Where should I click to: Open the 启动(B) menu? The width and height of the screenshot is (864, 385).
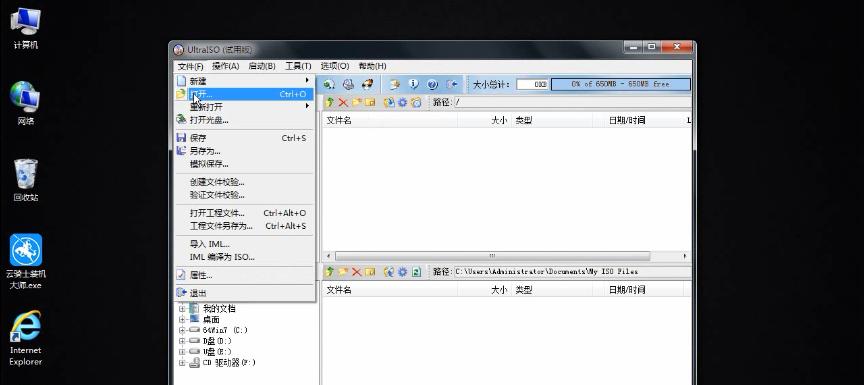(262, 66)
